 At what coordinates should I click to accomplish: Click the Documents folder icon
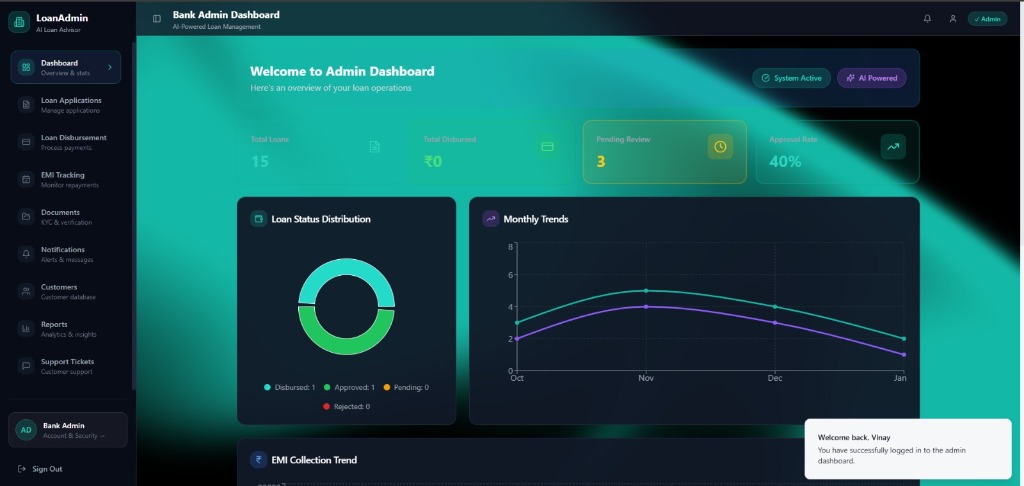coord(26,216)
